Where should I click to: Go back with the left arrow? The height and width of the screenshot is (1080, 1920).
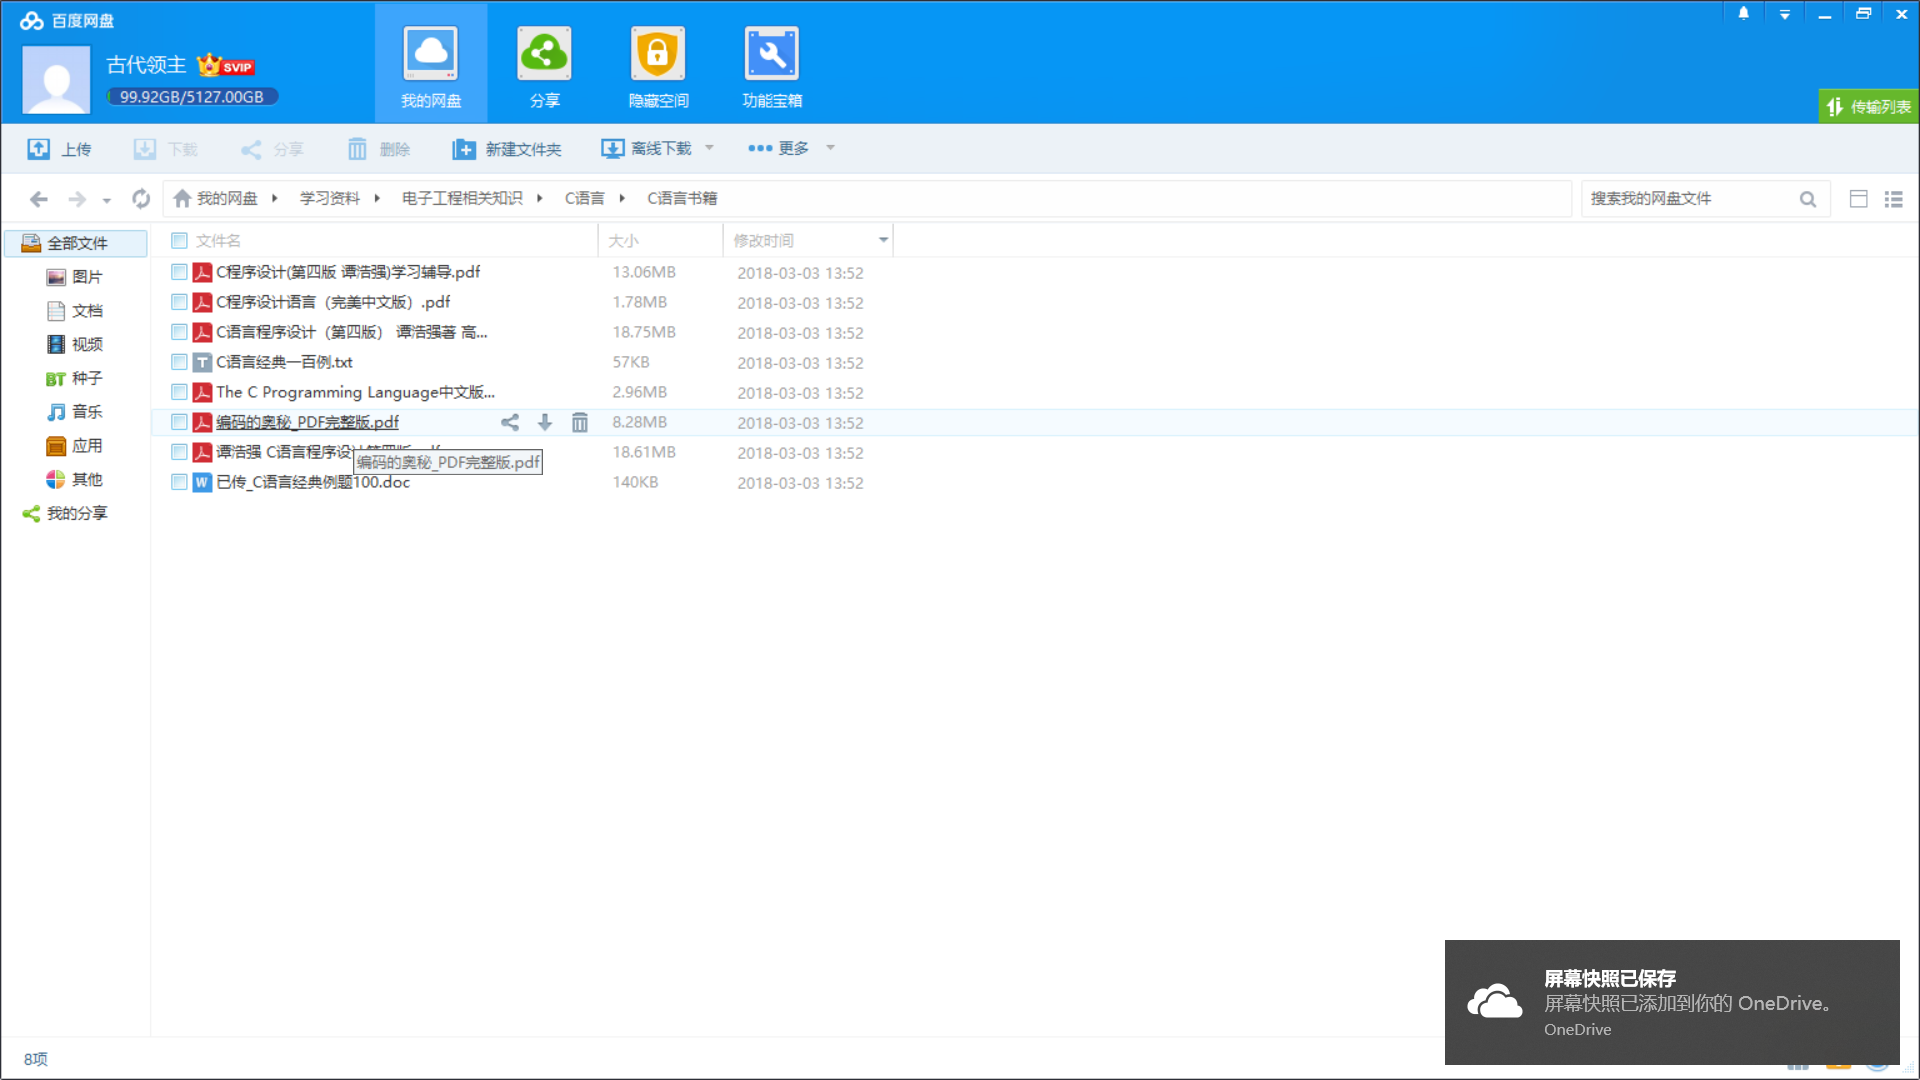pos(39,199)
